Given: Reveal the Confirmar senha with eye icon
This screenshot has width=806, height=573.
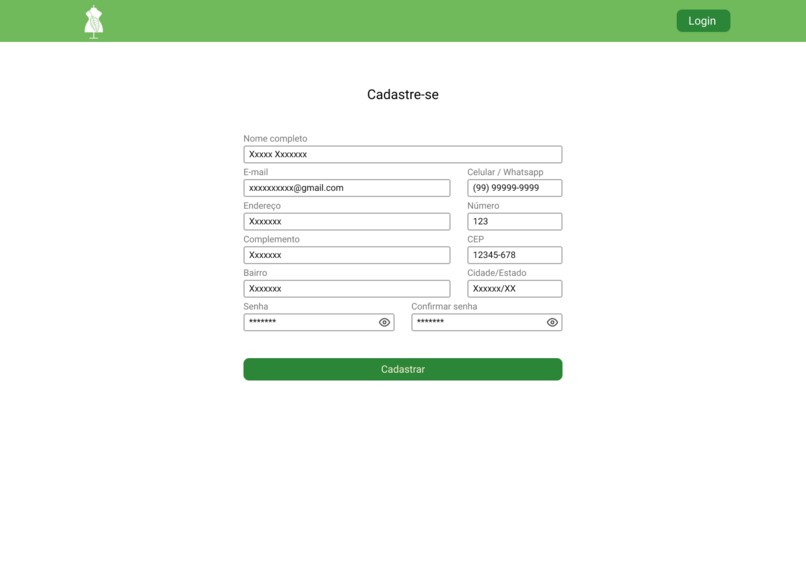Looking at the screenshot, I should 552,322.
